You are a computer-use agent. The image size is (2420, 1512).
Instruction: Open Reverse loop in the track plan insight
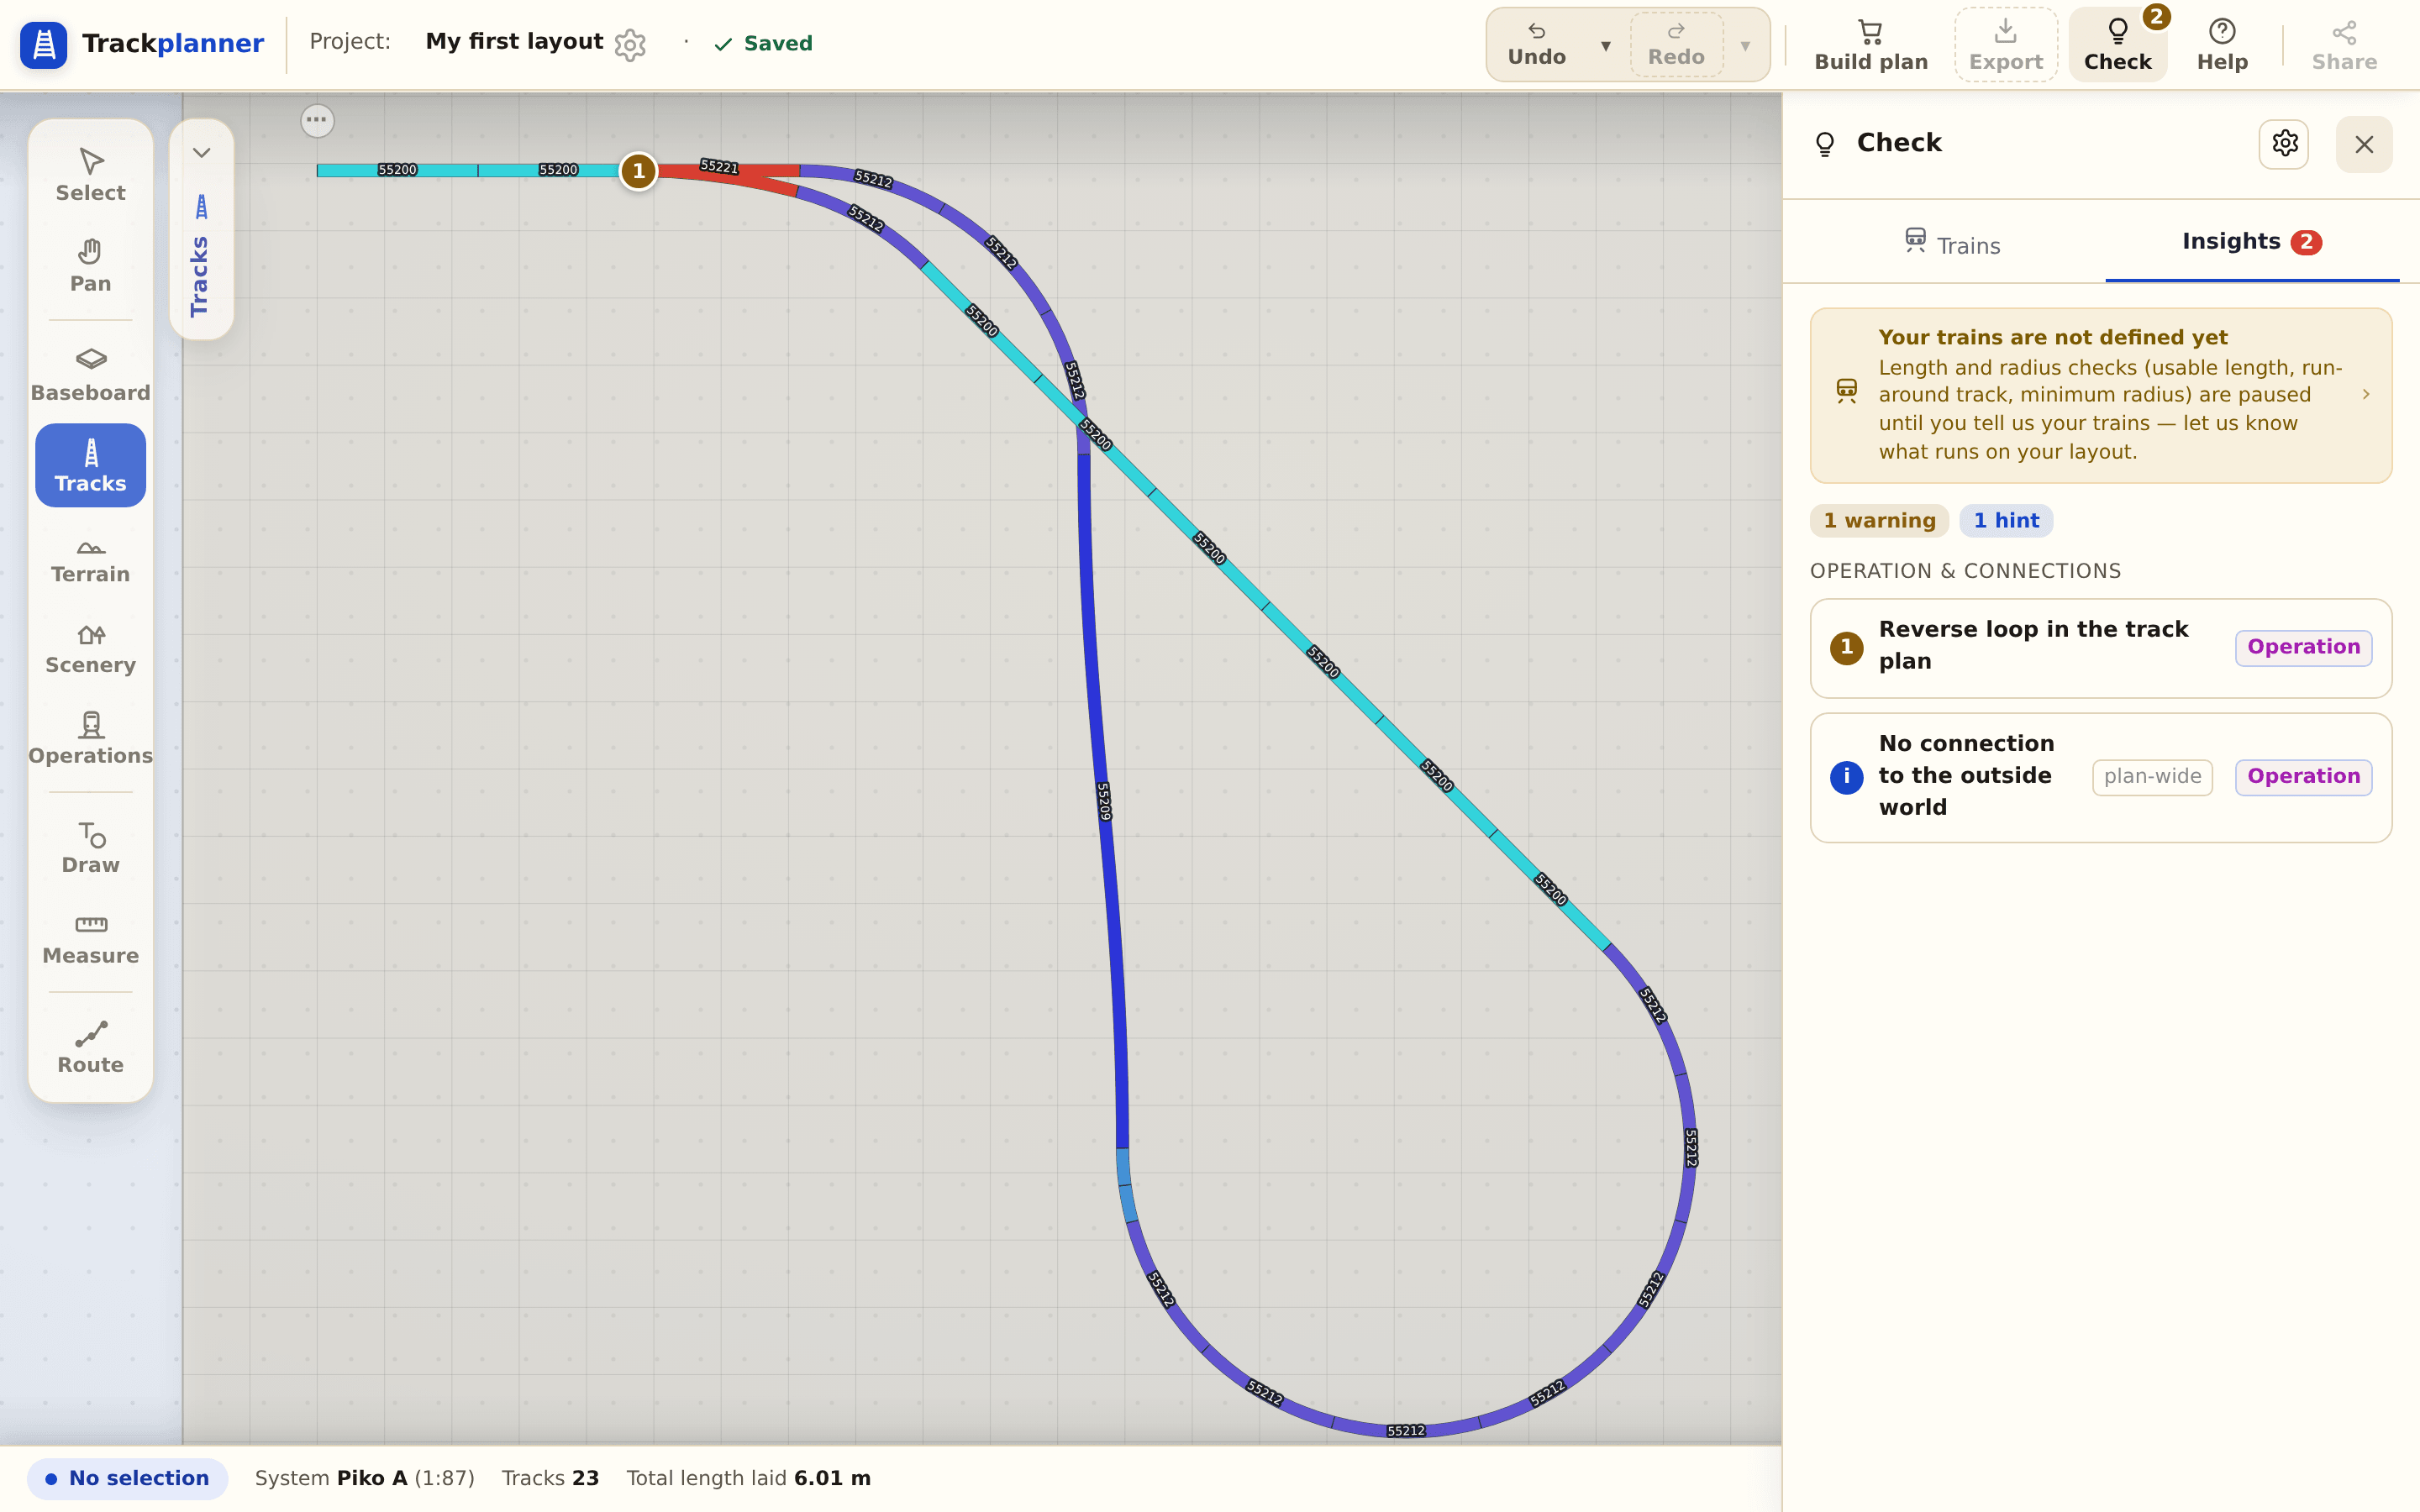[x=2101, y=648]
